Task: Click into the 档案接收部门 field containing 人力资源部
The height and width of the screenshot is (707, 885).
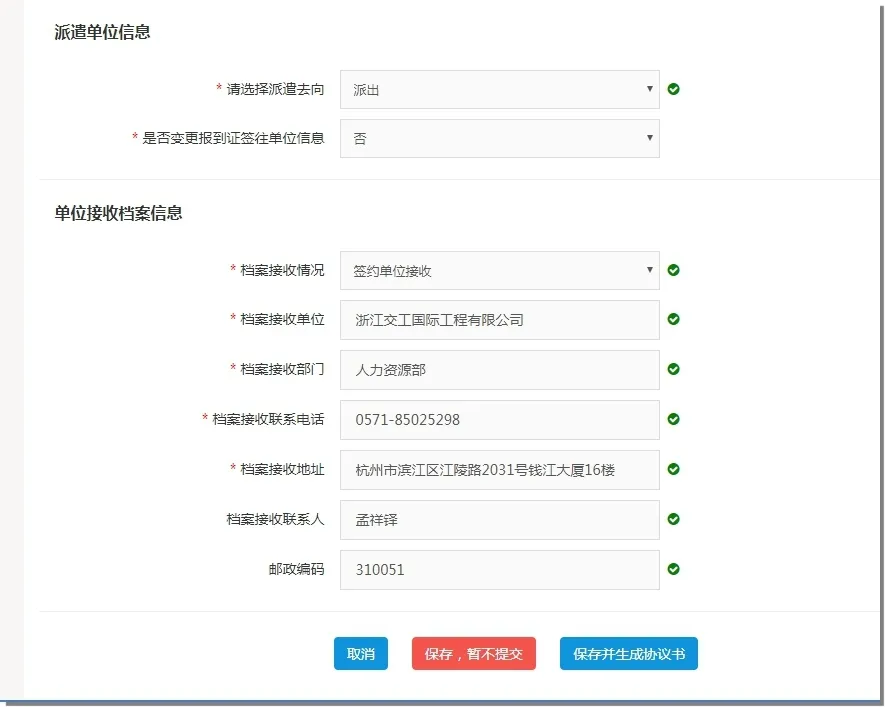Action: [499, 370]
